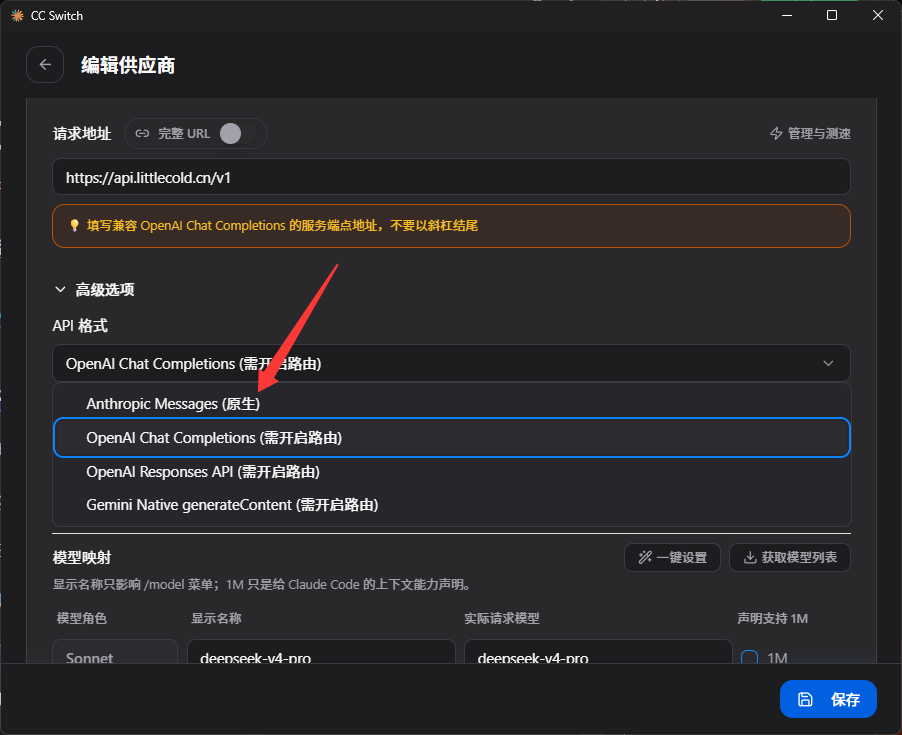Click 一键设置 button
902x735 pixels.
pos(672,557)
